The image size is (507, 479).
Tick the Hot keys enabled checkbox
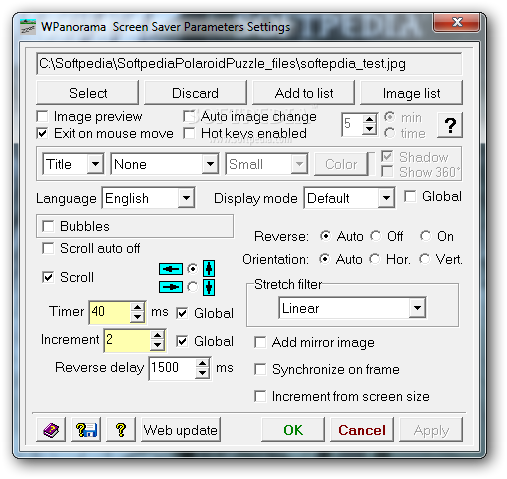coord(189,134)
